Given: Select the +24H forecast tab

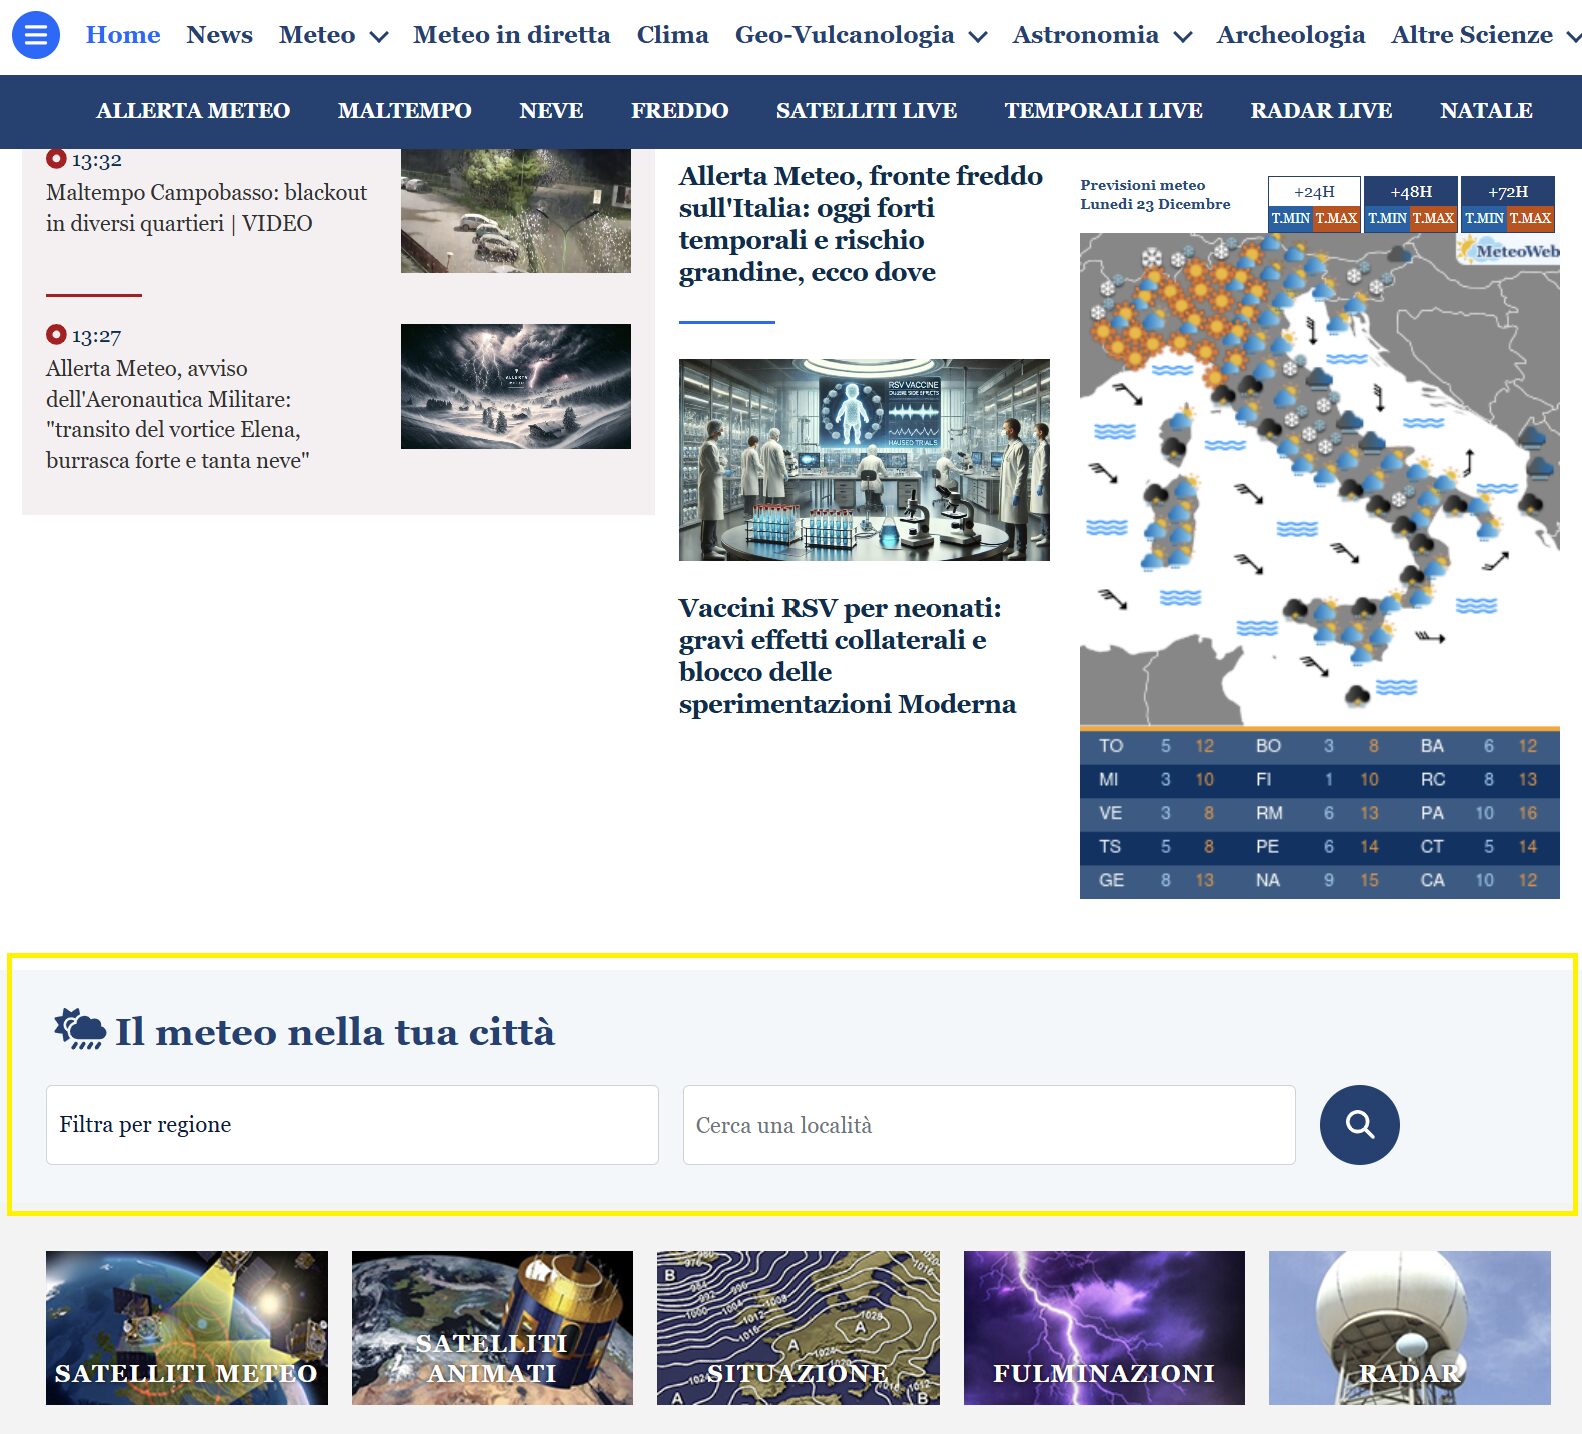Looking at the screenshot, I should click(1314, 191).
